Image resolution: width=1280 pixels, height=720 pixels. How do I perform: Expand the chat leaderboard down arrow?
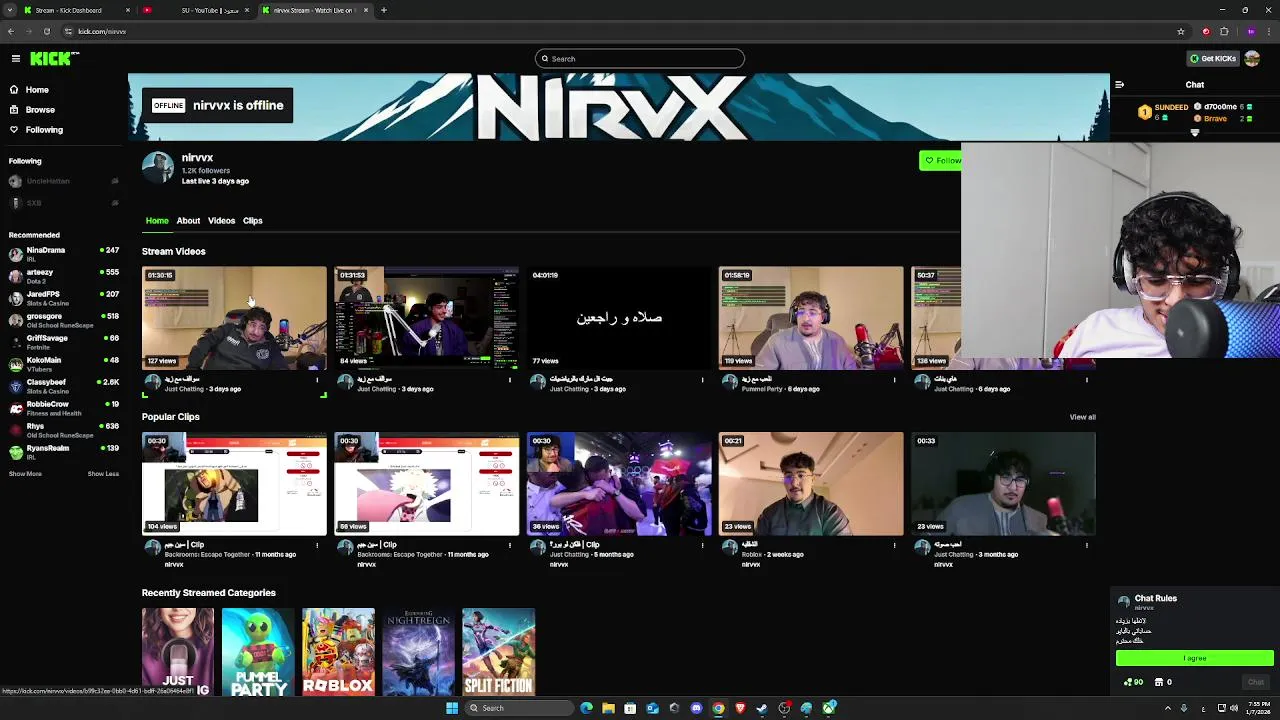(x=1195, y=133)
